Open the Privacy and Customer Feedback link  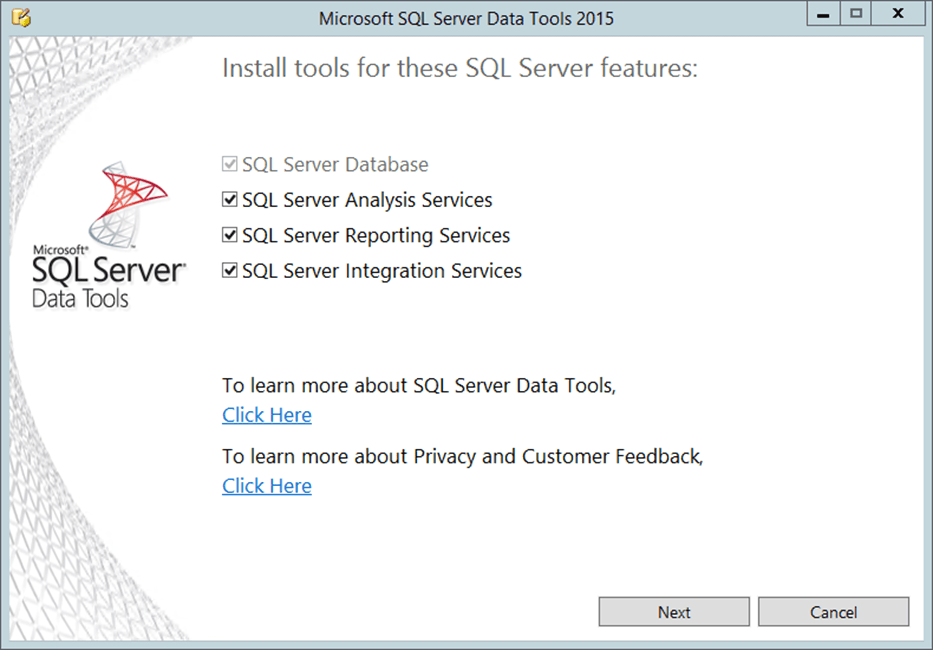(266, 486)
